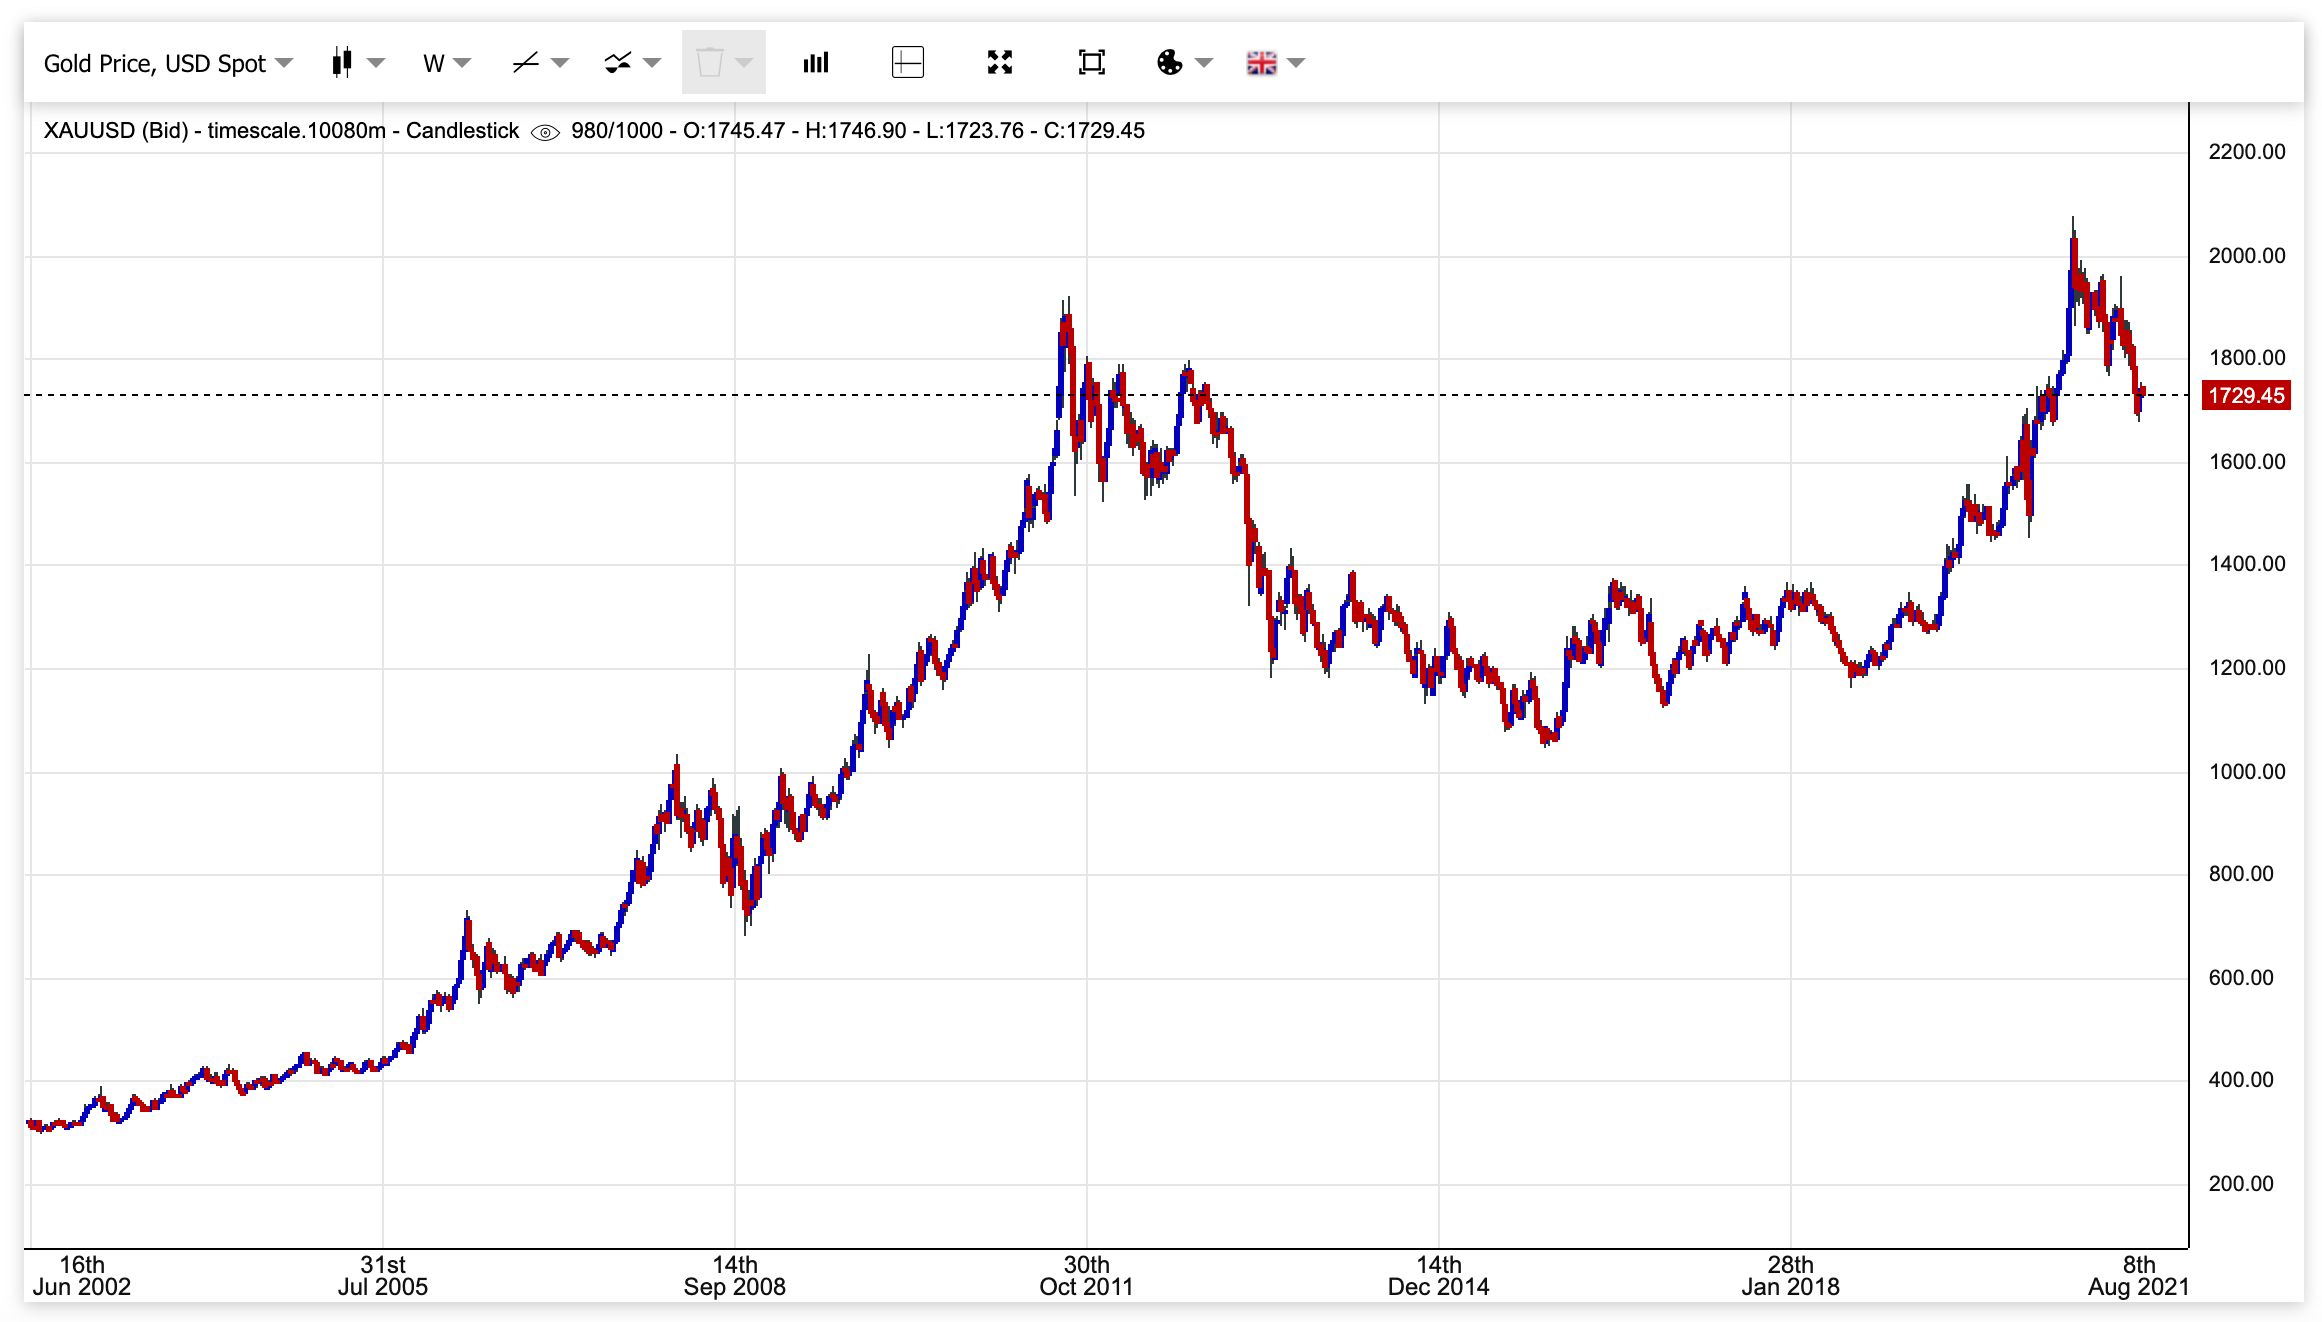Select the UK flag language icon
This screenshot has height=1322, width=2322.
tap(1262, 63)
